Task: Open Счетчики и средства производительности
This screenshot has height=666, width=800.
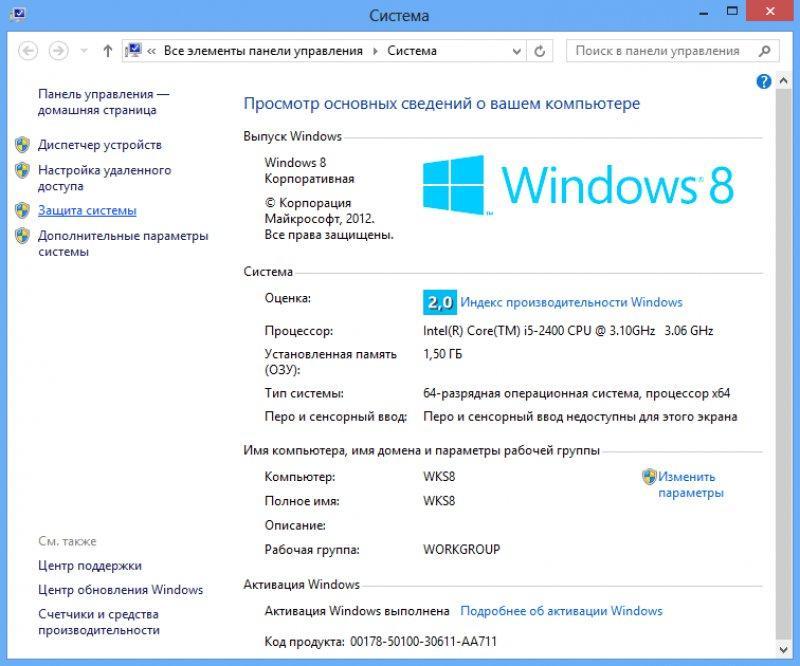Action: [99, 622]
